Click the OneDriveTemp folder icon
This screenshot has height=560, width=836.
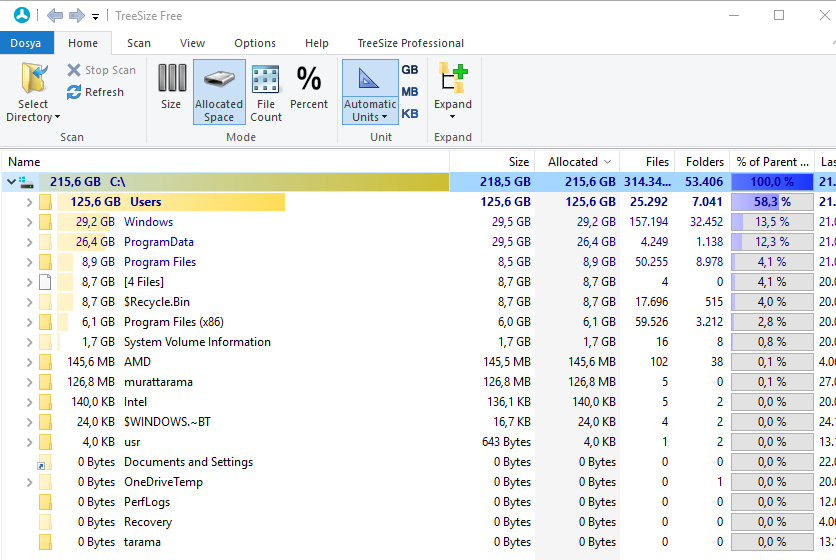click(45, 482)
